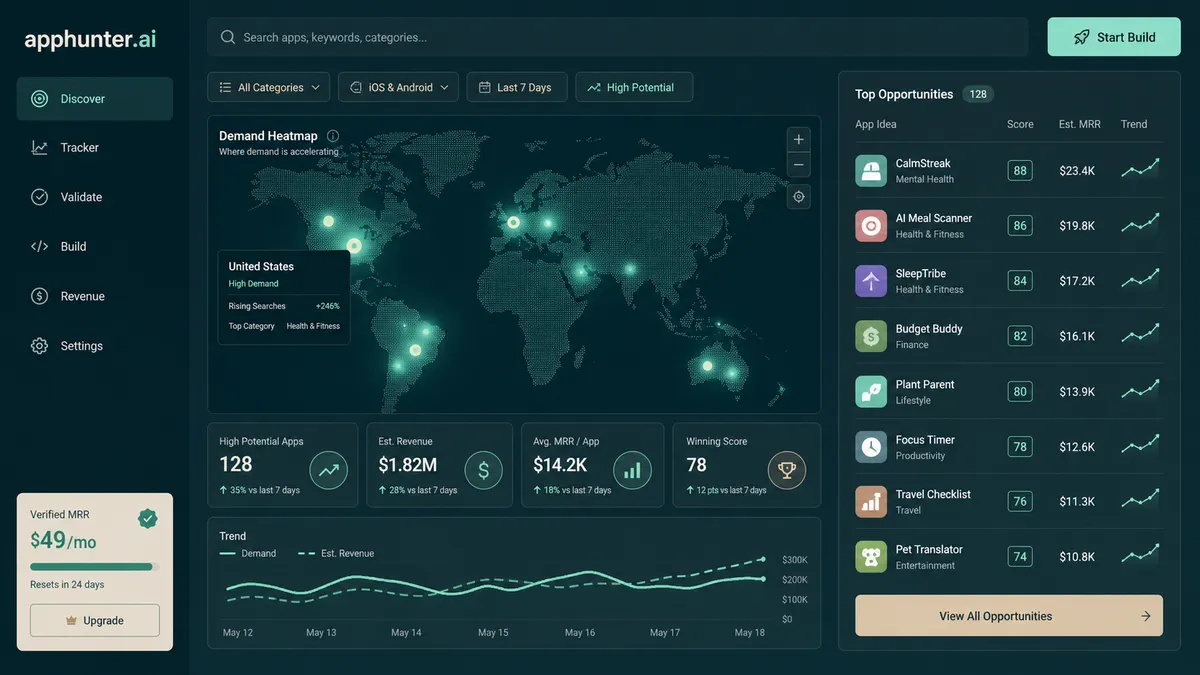Click the score 86 badge for AI Meal Scanner

point(1020,226)
